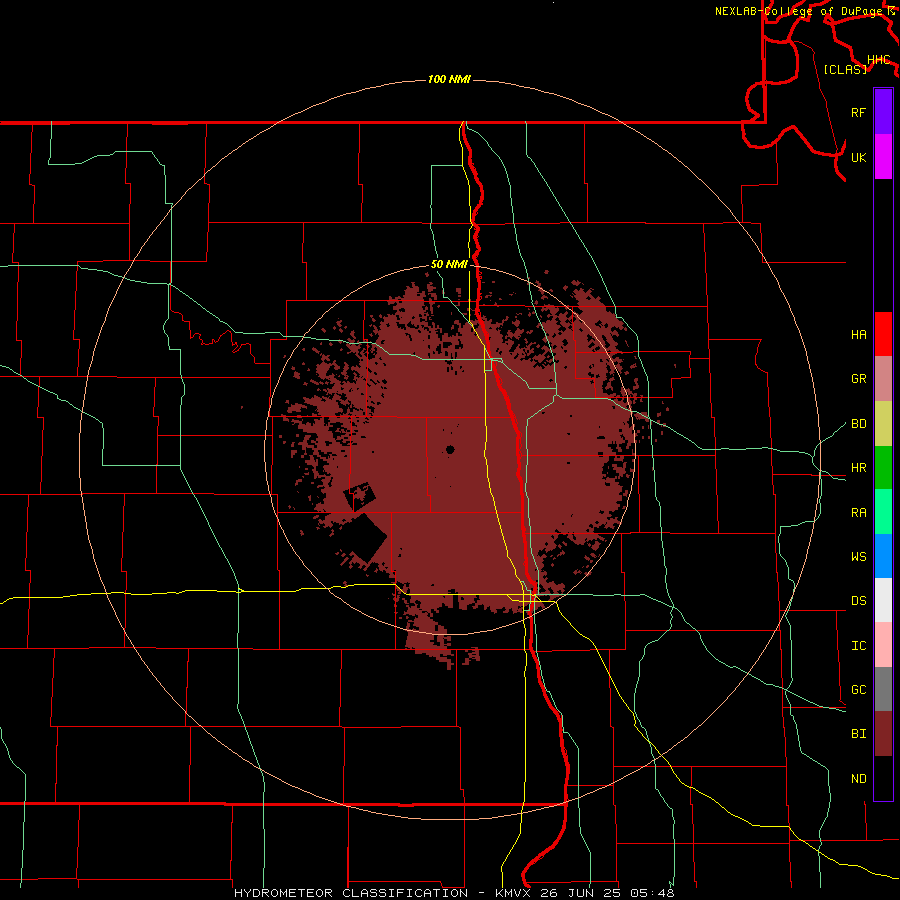Click the DS white legend swatch
Image resolution: width=900 pixels, height=900 pixels.
pos(883,600)
